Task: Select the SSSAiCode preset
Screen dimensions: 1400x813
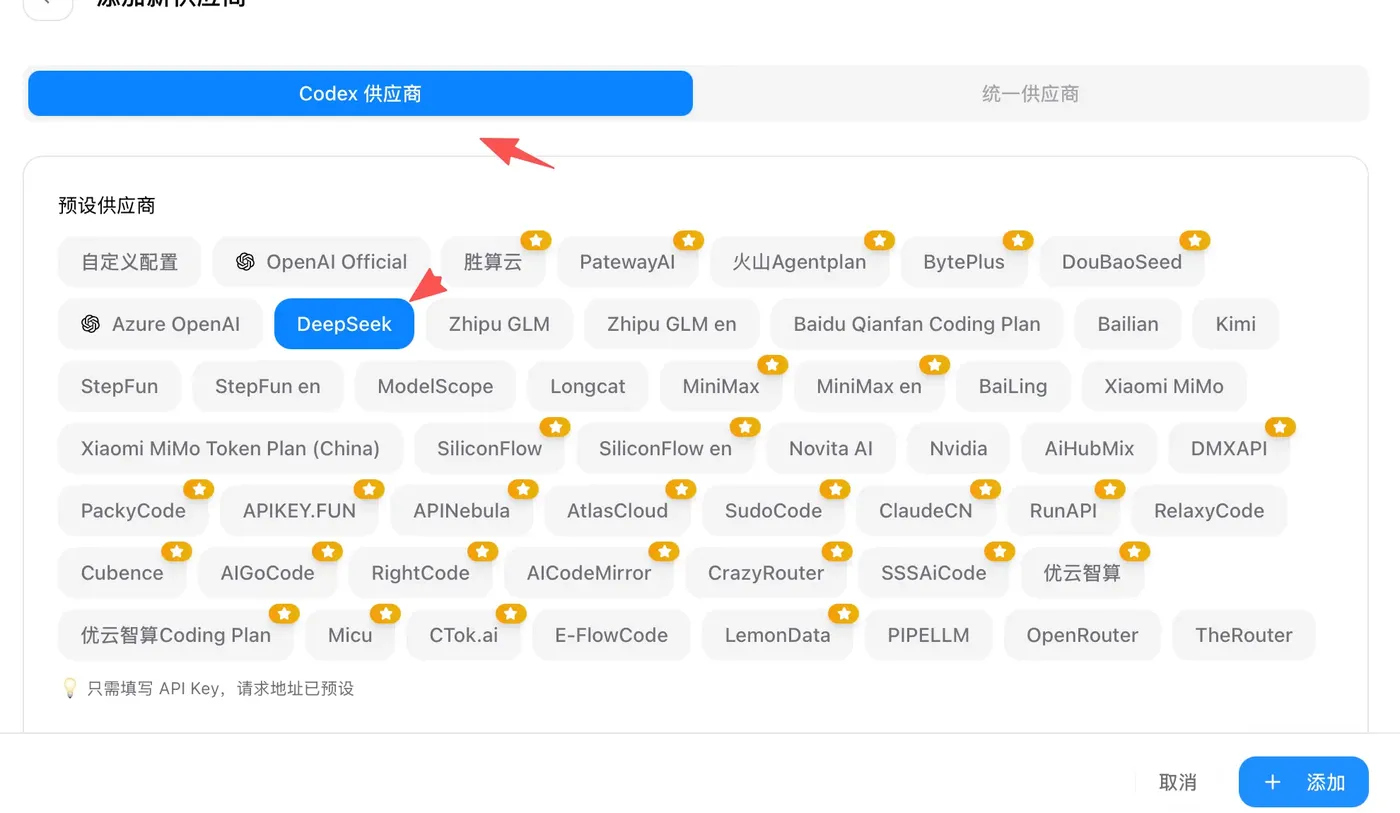Action: 934,572
